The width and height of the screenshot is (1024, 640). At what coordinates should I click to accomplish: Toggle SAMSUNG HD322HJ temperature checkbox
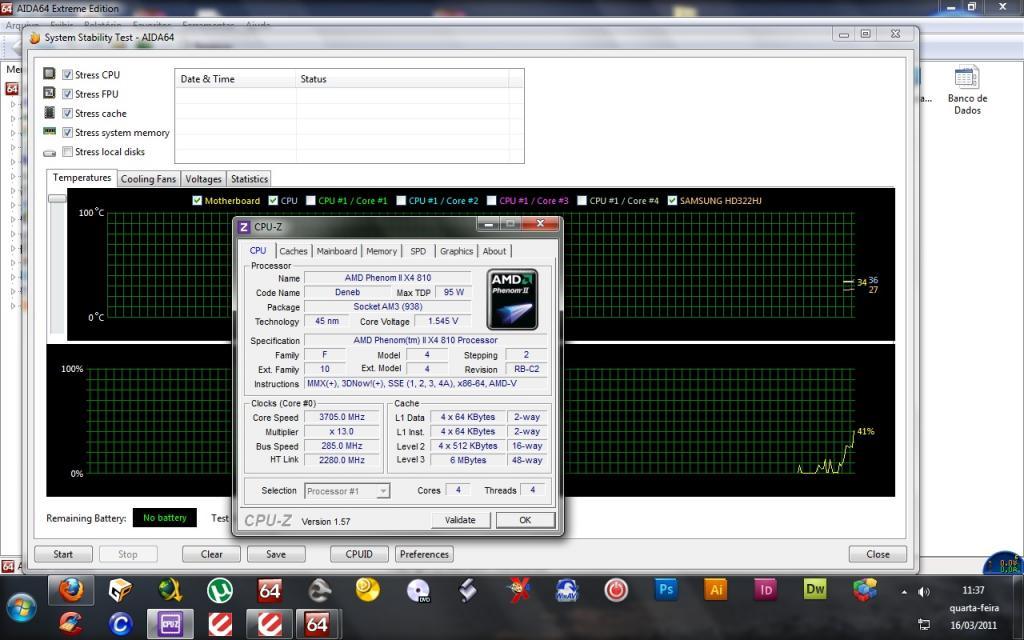(x=672, y=200)
